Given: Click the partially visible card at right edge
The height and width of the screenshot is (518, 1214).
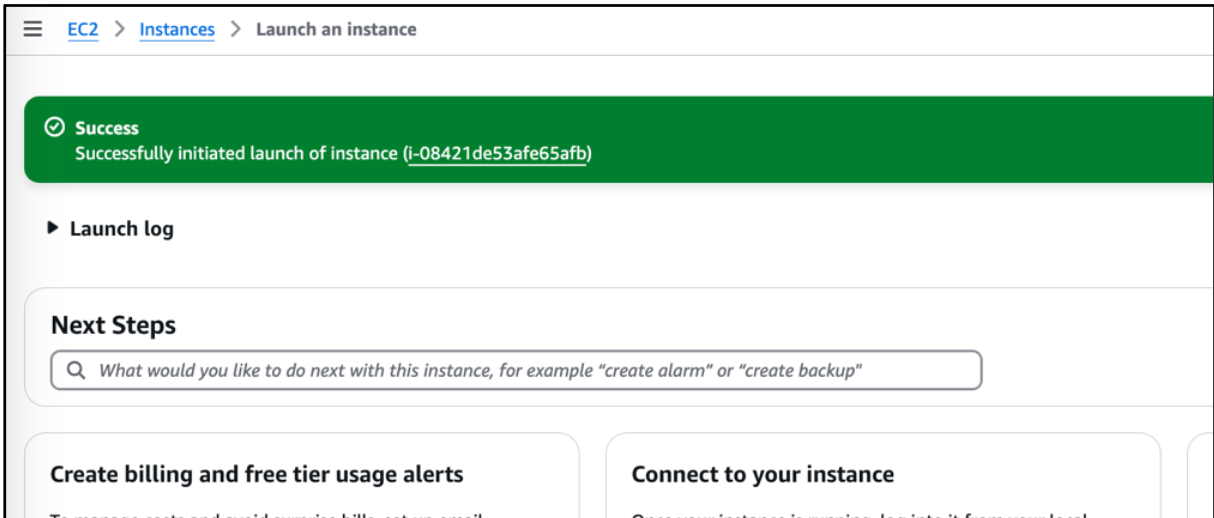Looking at the screenshot, I should (1199, 476).
